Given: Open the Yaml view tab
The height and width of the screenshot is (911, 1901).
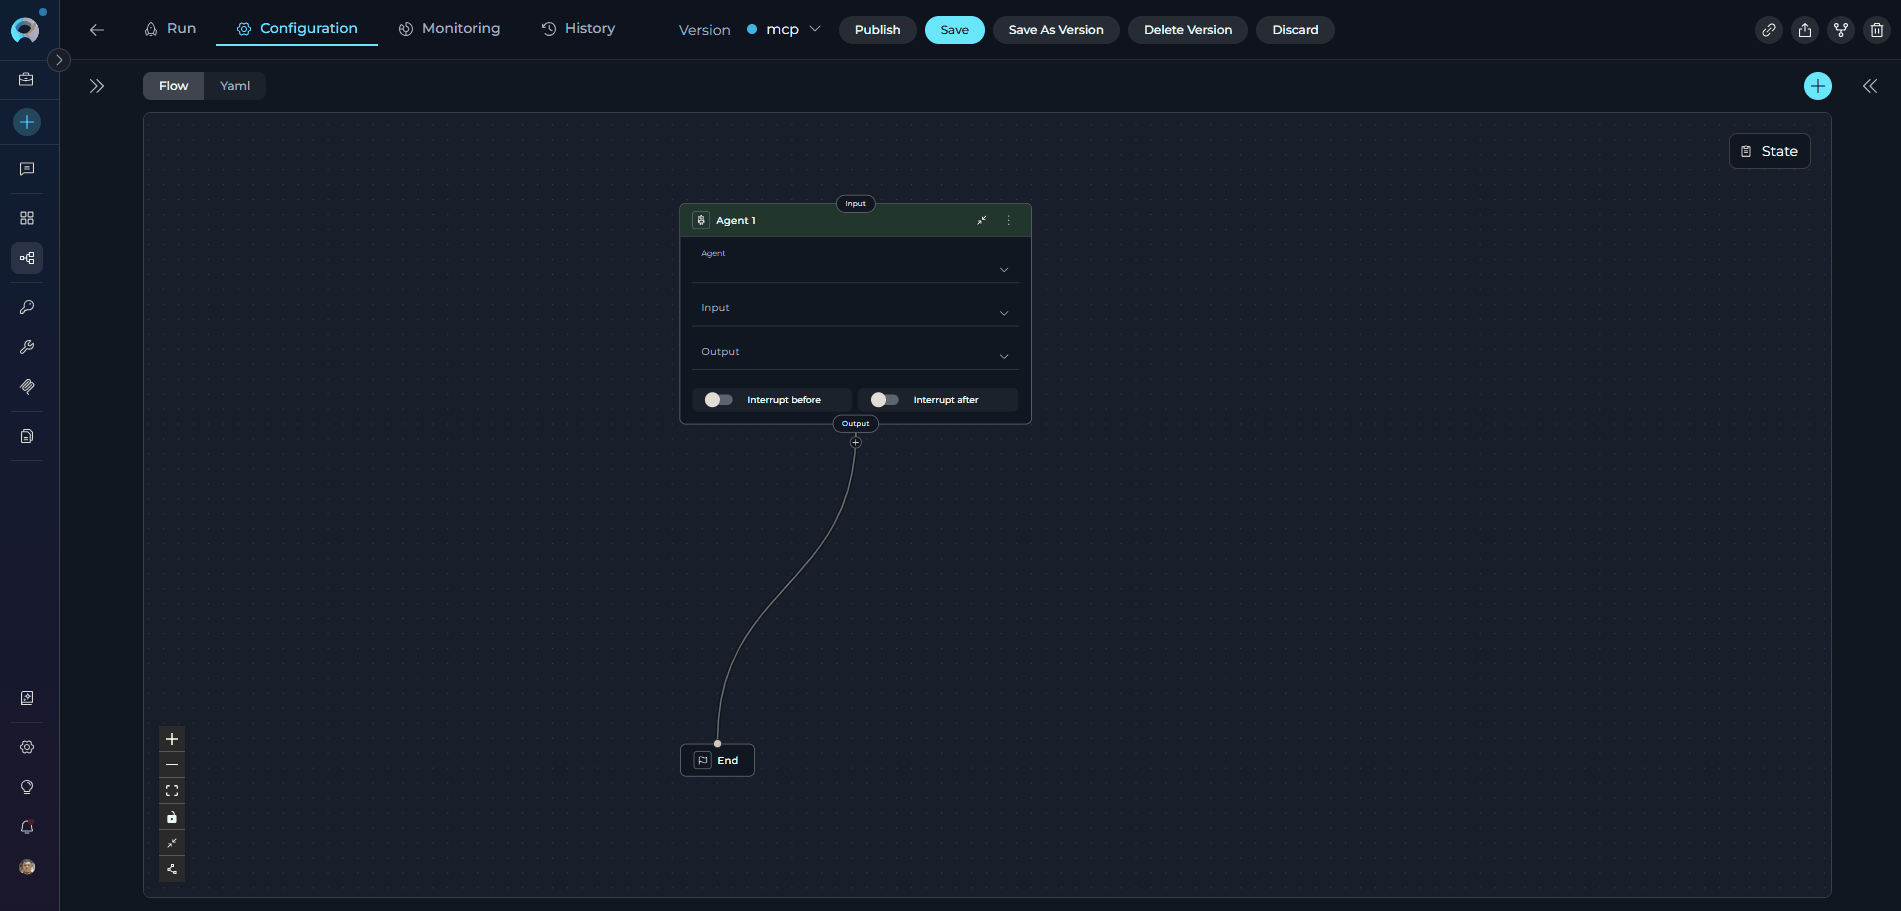Looking at the screenshot, I should (x=234, y=86).
